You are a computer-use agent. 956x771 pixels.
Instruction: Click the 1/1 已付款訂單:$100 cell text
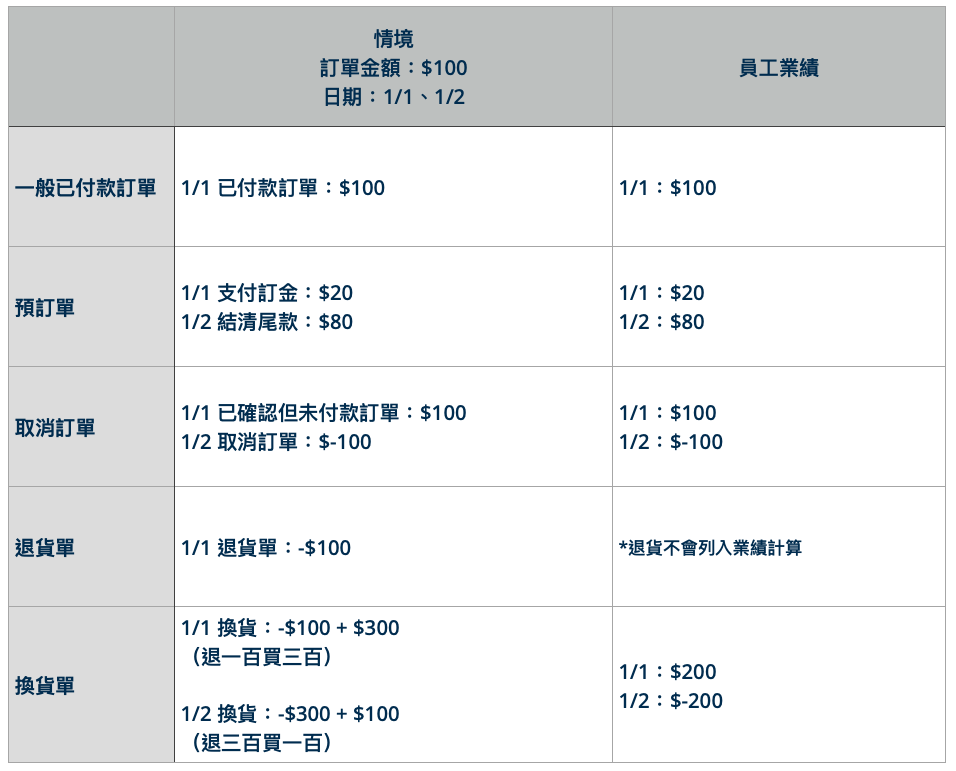coord(283,188)
